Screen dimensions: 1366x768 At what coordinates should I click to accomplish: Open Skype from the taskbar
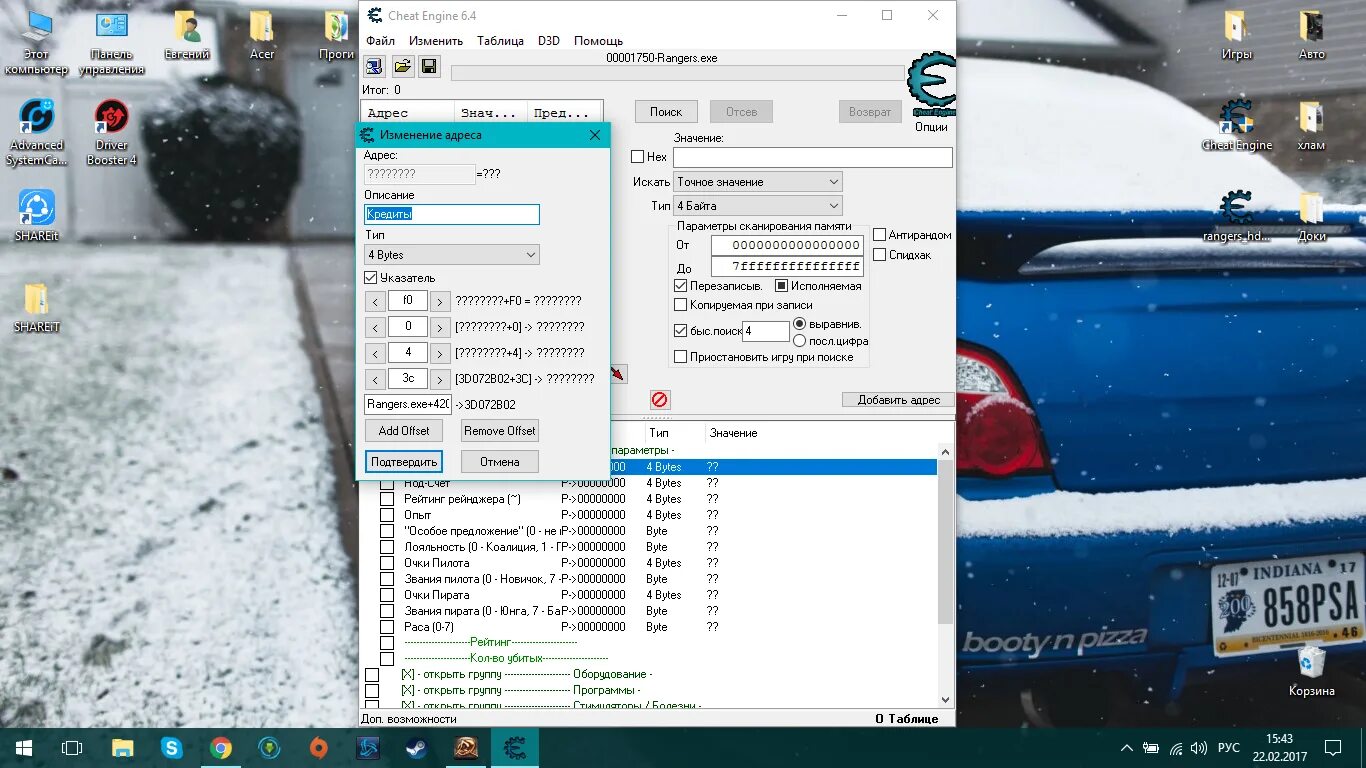pos(172,748)
